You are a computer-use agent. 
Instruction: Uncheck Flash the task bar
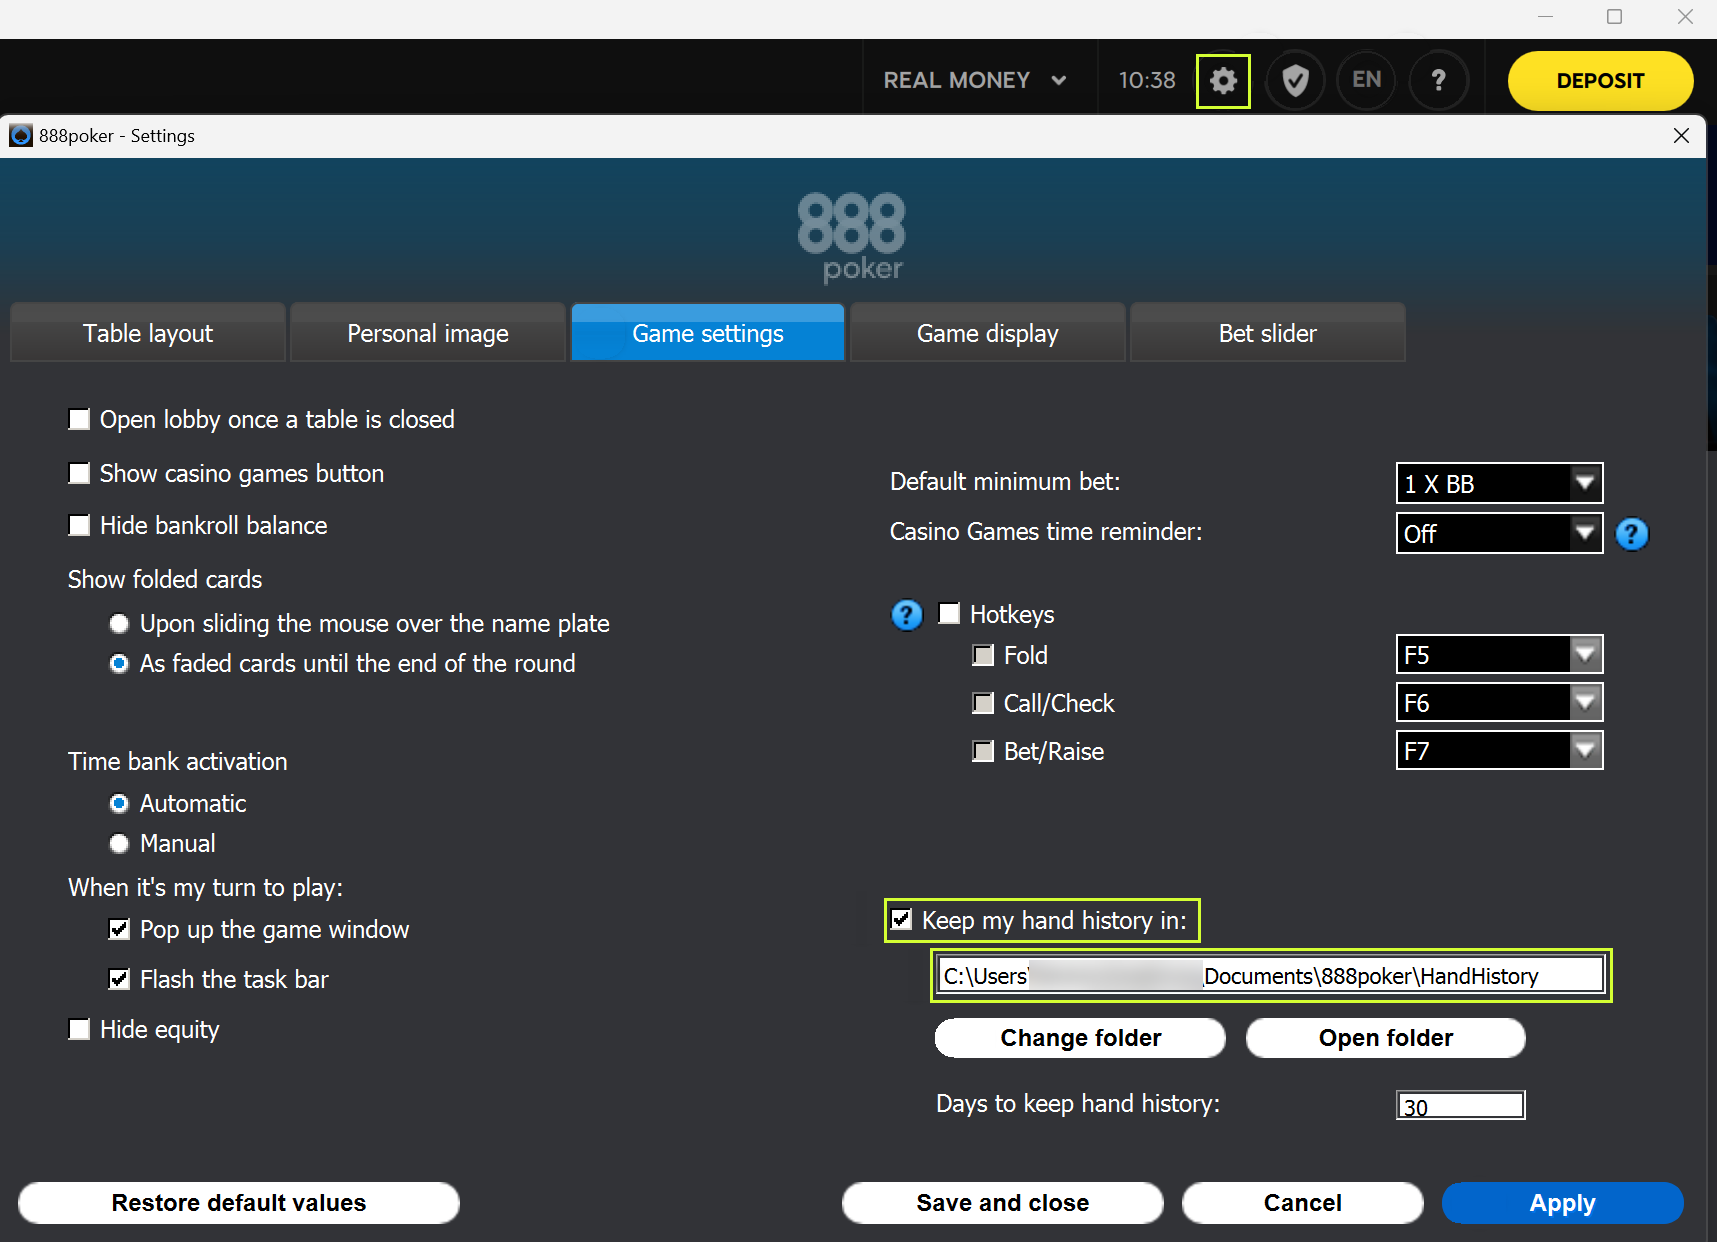coord(119,979)
